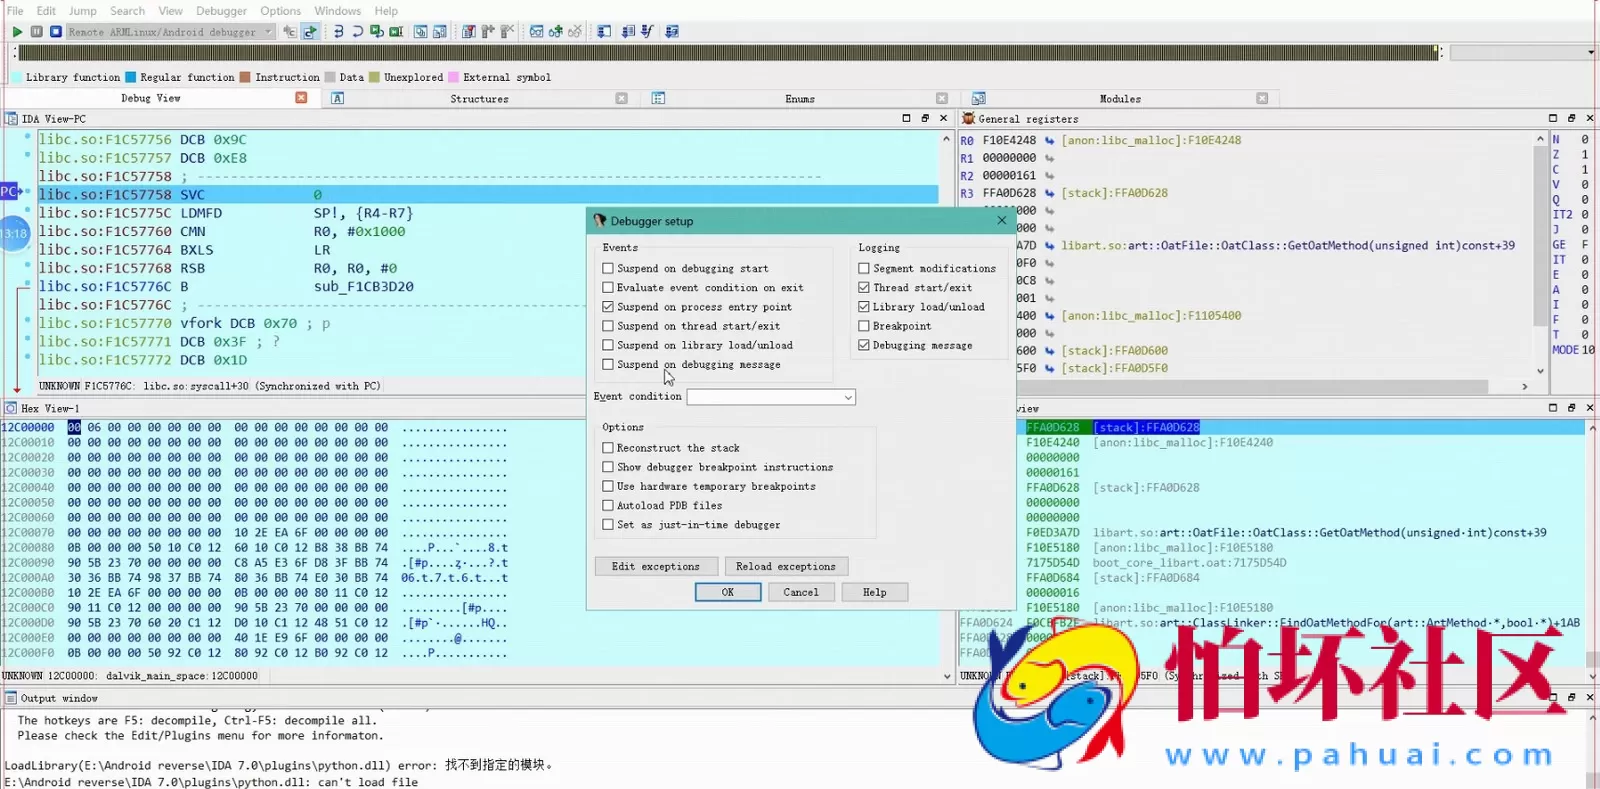Image resolution: width=1600 pixels, height=789 pixels.
Task: Click the Terminate process stop icon
Action: [x=56, y=32]
